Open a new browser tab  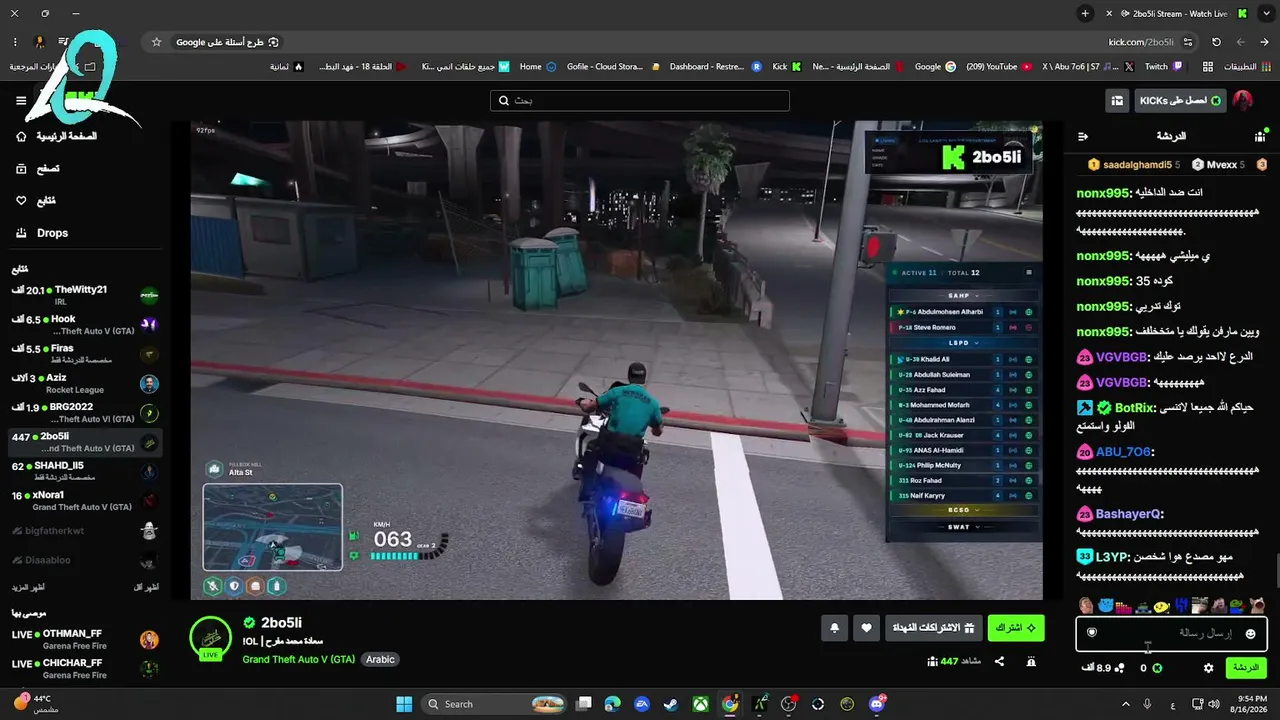pos(1085,14)
